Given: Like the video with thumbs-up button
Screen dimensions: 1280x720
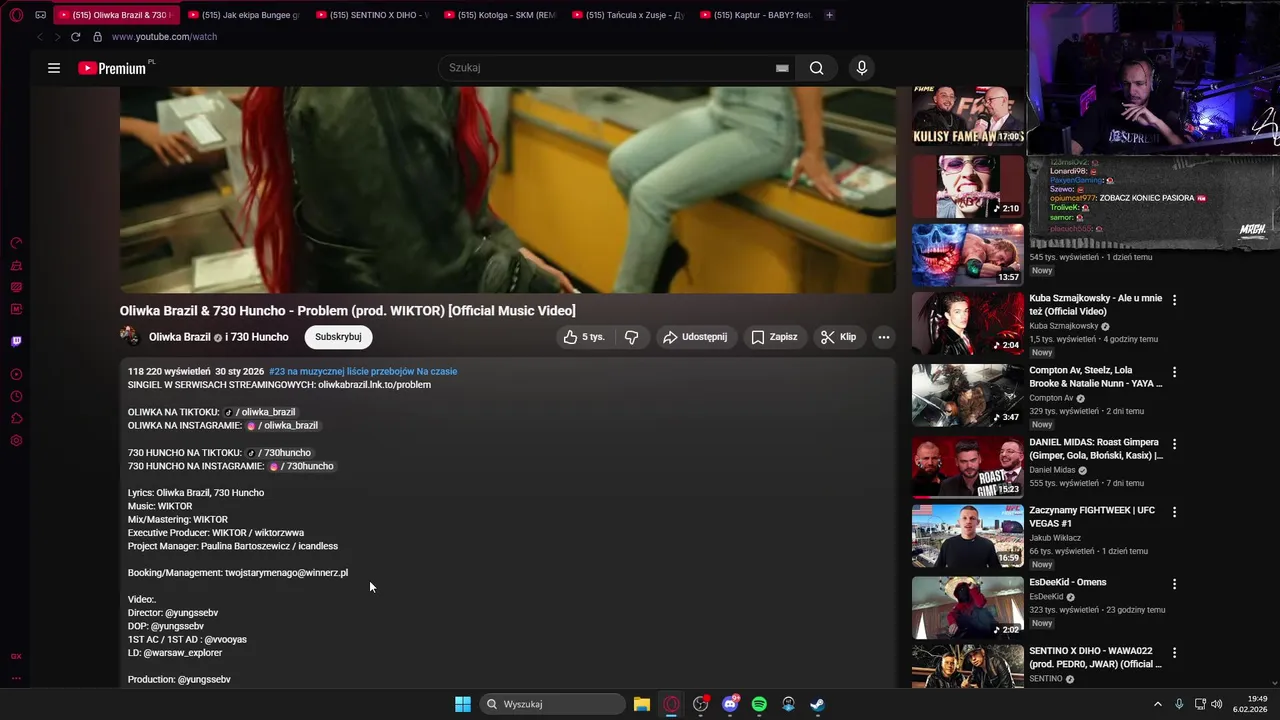Looking at the screenshot, I should pos(583,337).
